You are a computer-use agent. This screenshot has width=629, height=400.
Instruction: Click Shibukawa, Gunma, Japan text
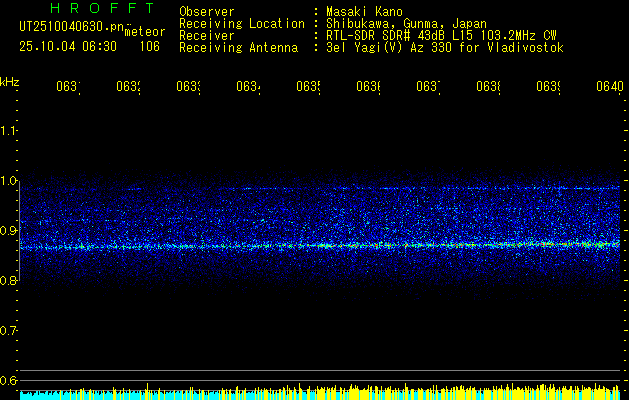pos(406,24)
